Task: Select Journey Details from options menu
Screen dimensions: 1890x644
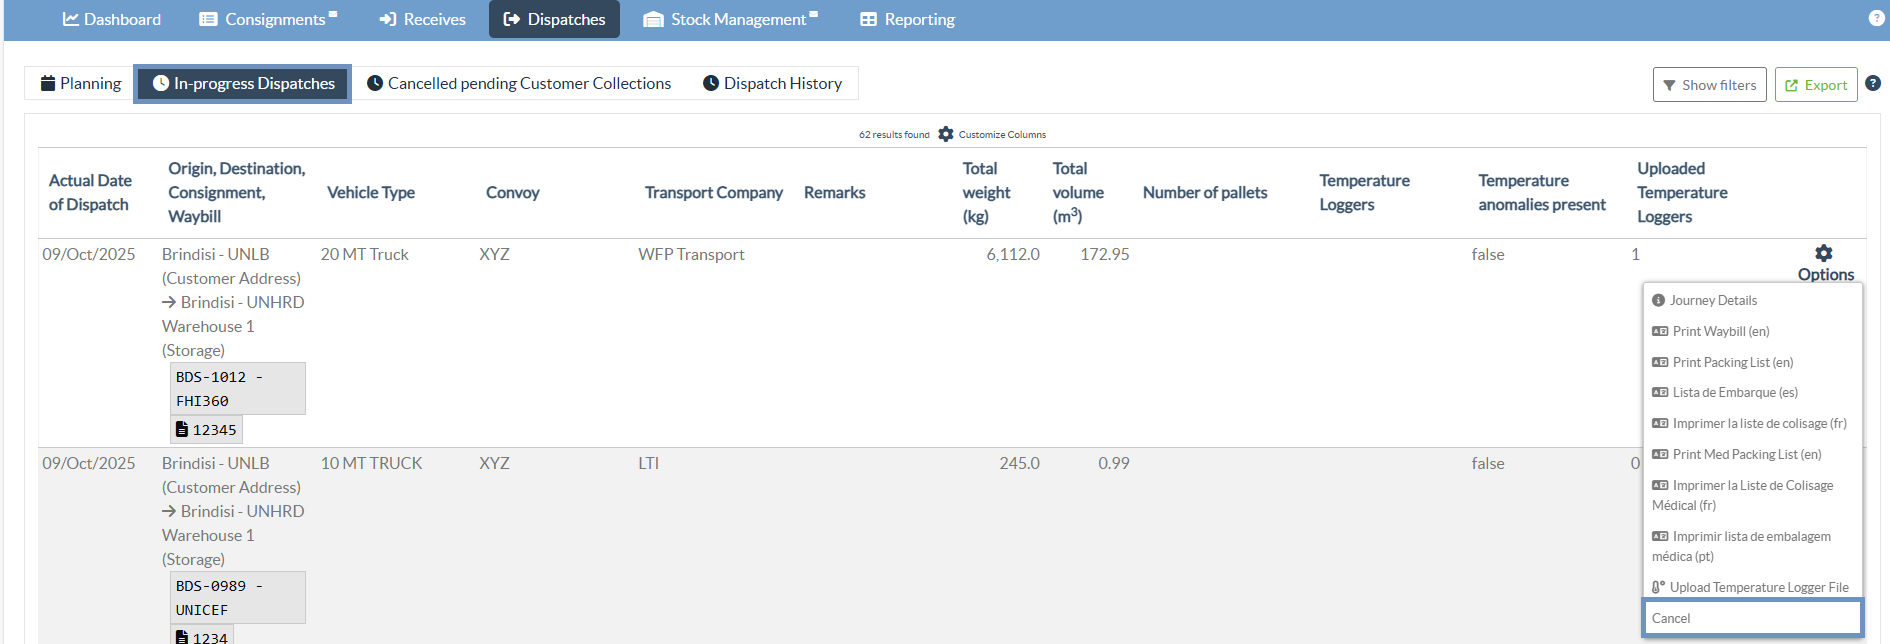Action: (1712, 300)
